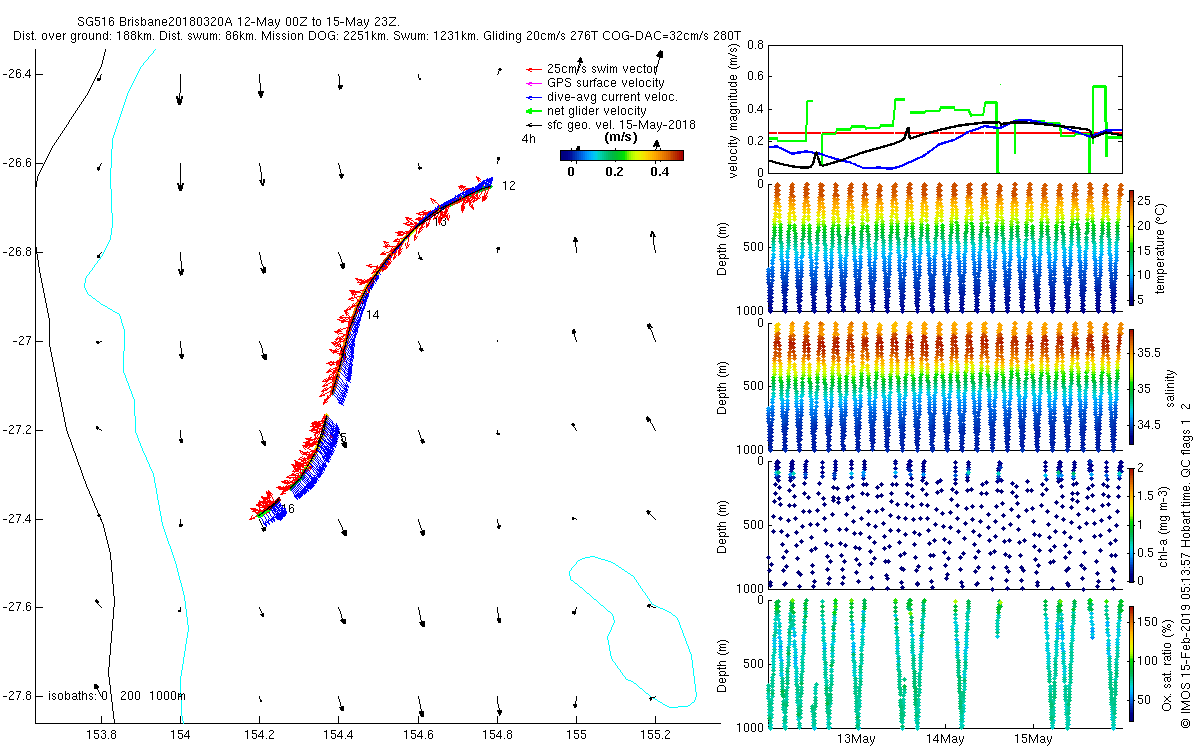The height and width of the screenshot is (750, 1200).
Task: Click latitude tick '-27.8' on the map
Action: coord(16,696)
